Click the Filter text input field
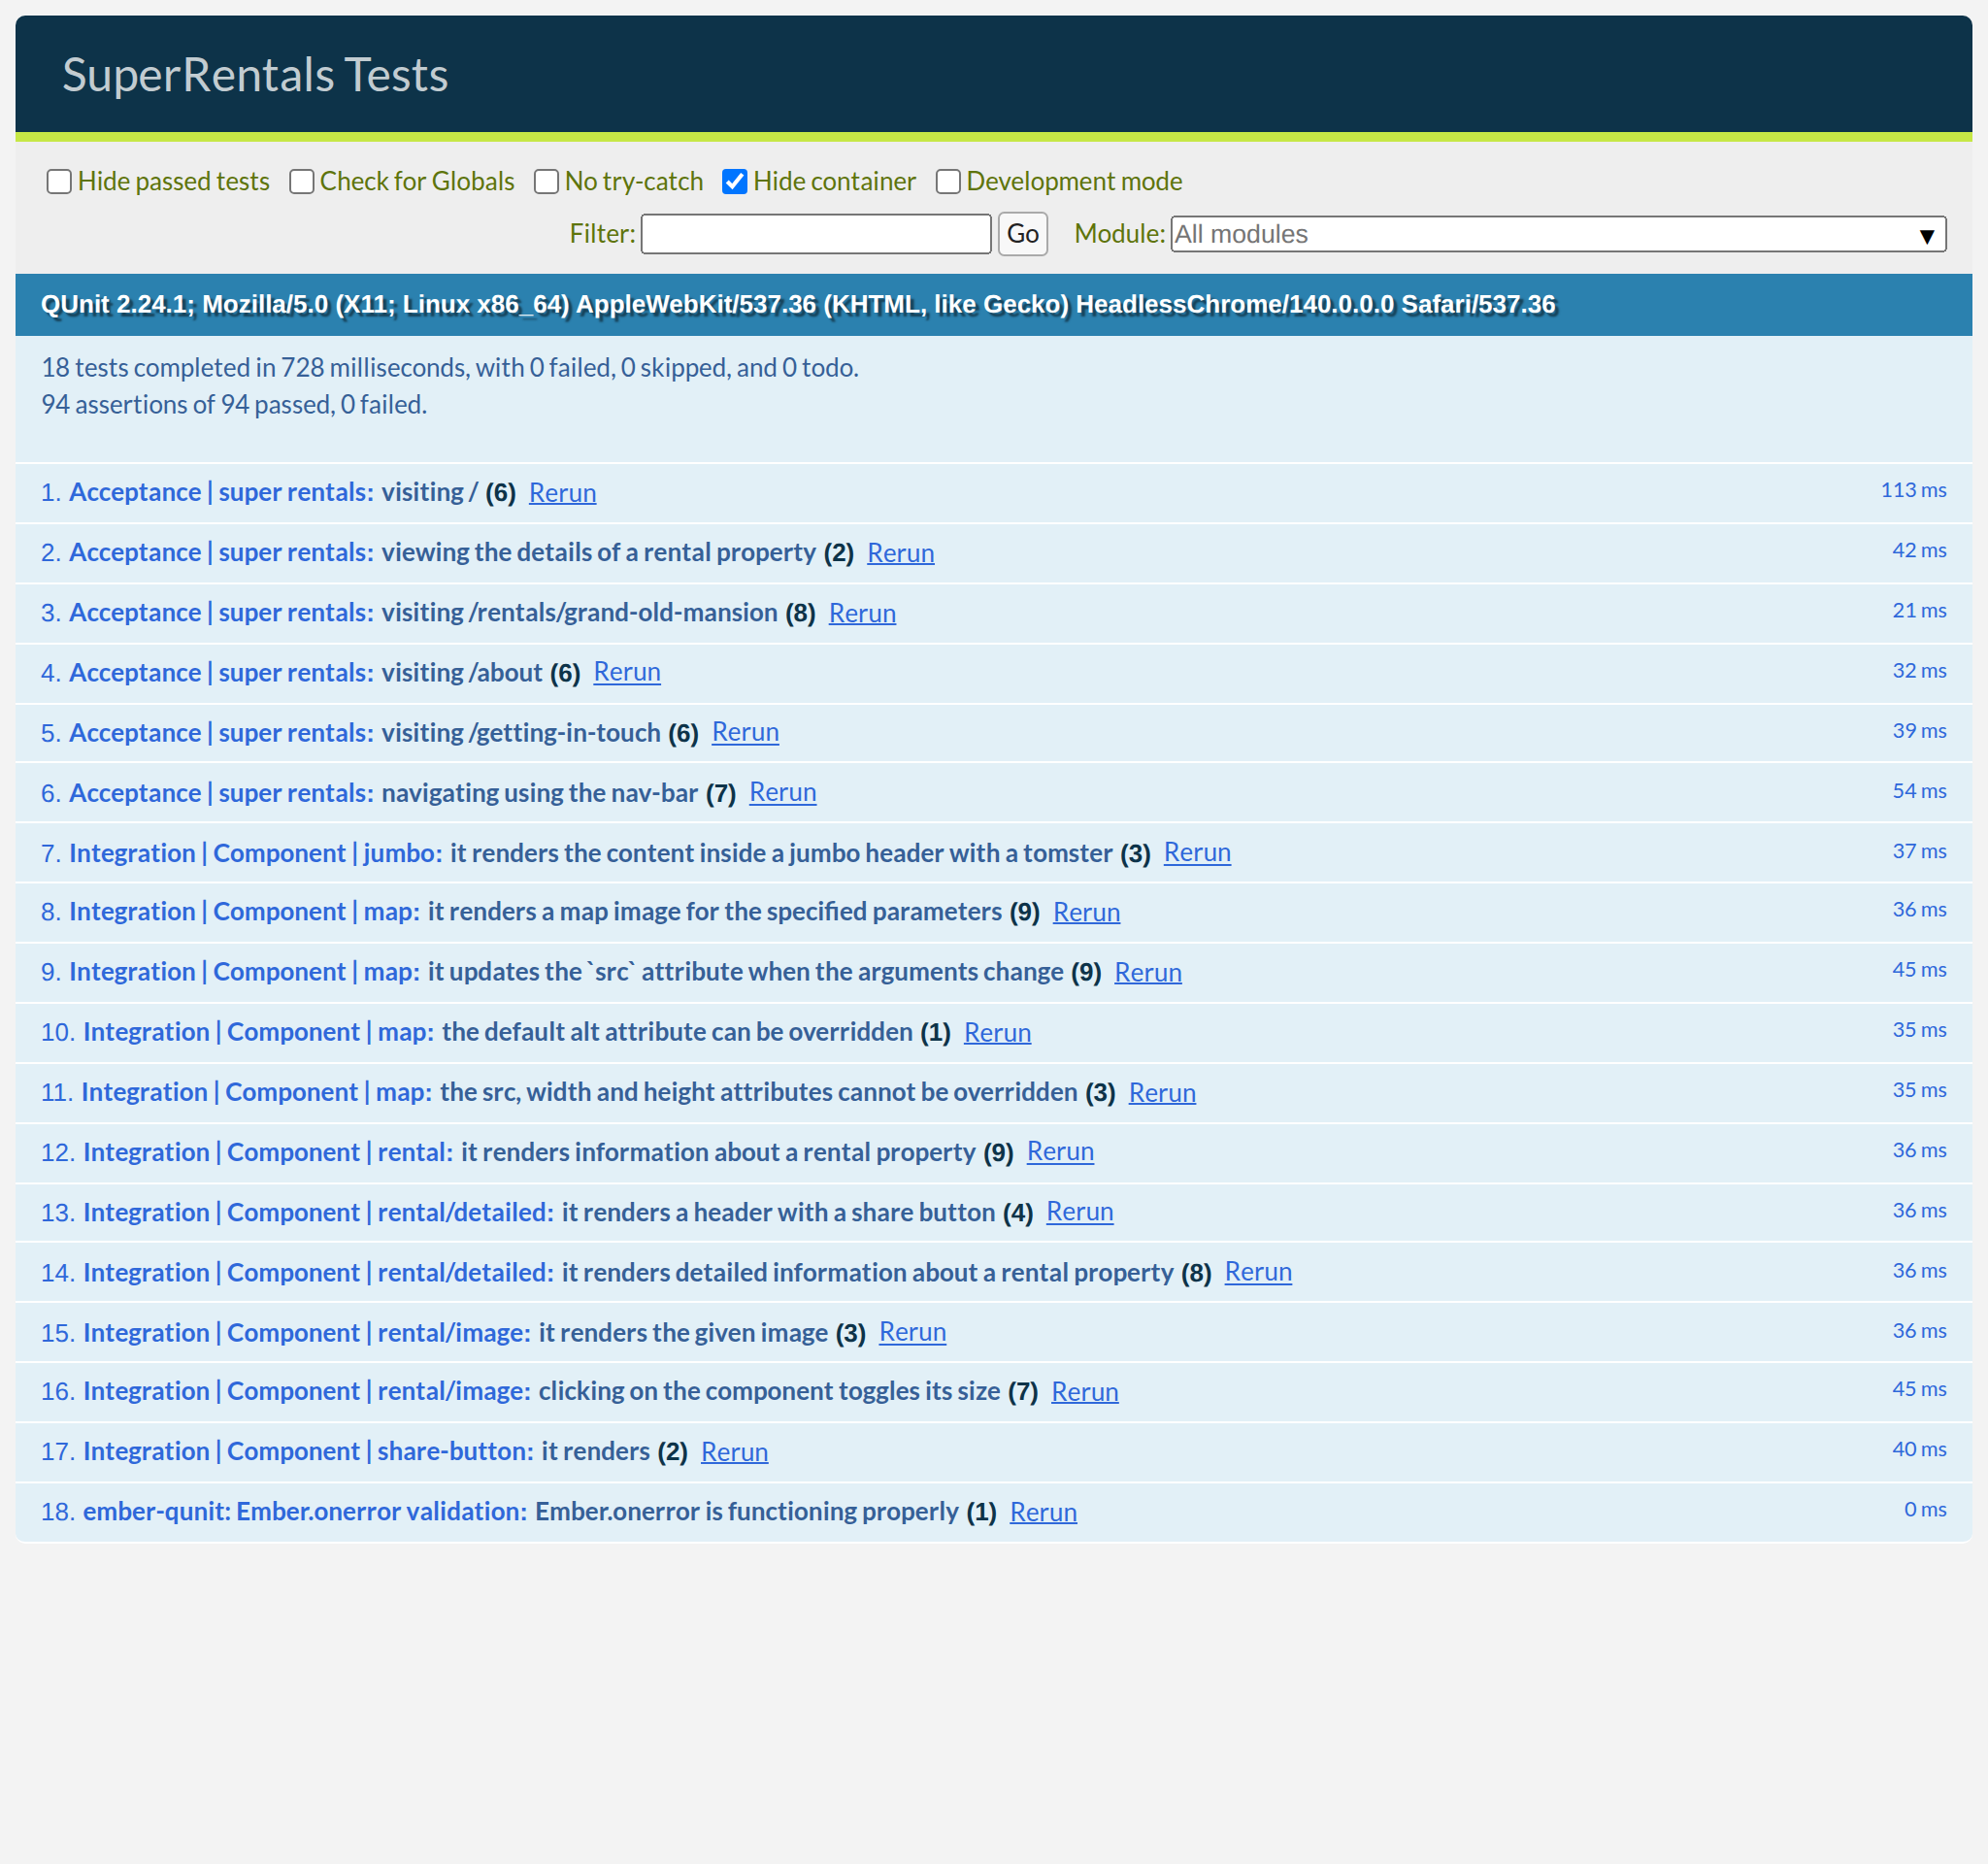Viewport: 1988px width, 1864px height. tap(815, 234)
